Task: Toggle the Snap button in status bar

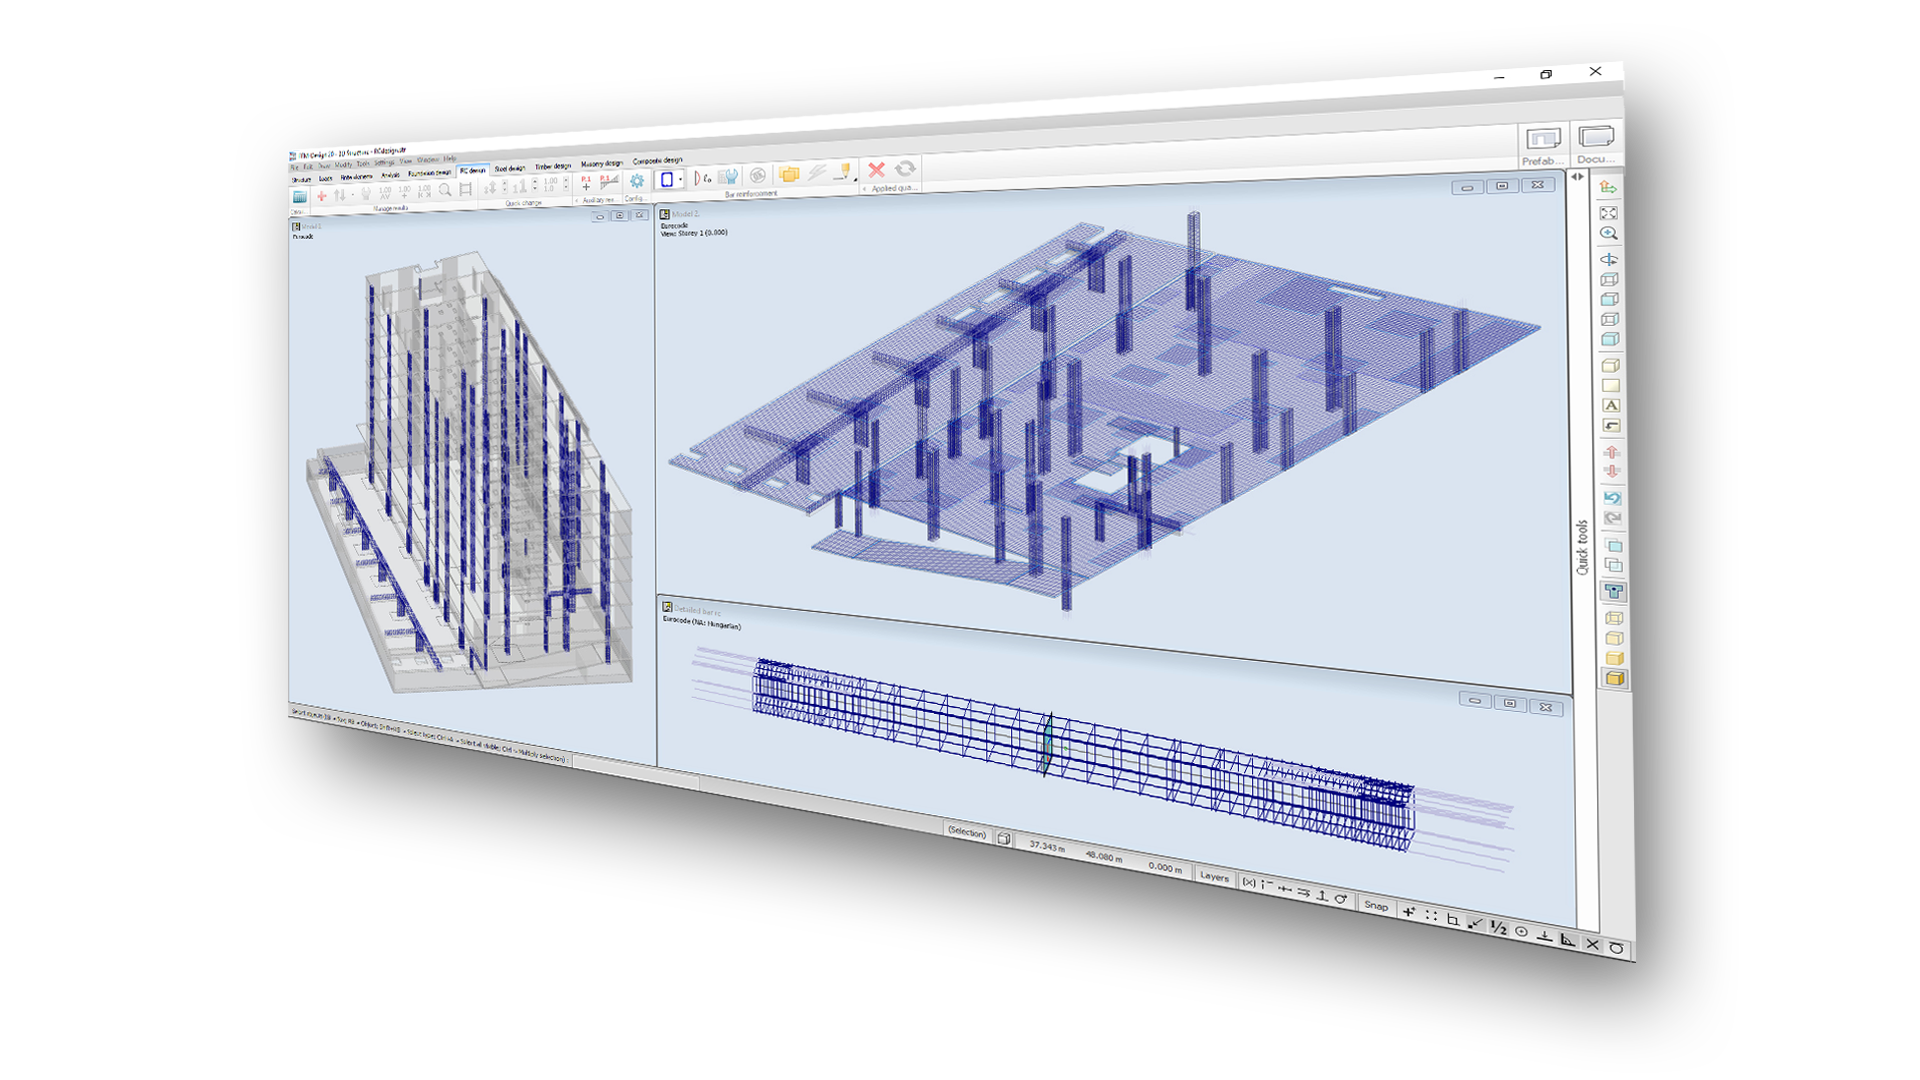Action: tap(1376, 906)
